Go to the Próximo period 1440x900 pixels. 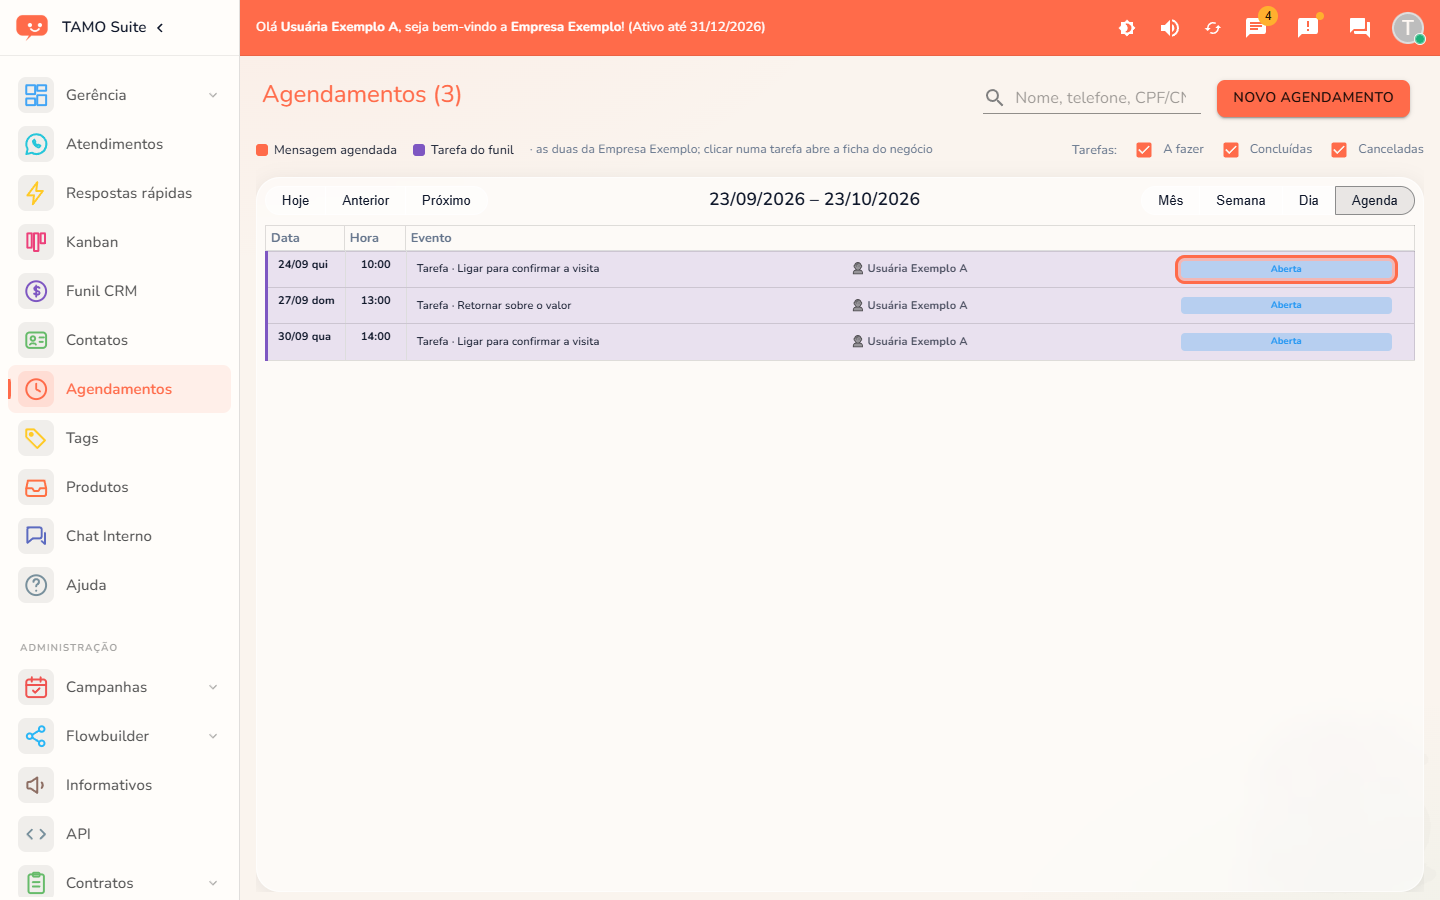(446, 200)
